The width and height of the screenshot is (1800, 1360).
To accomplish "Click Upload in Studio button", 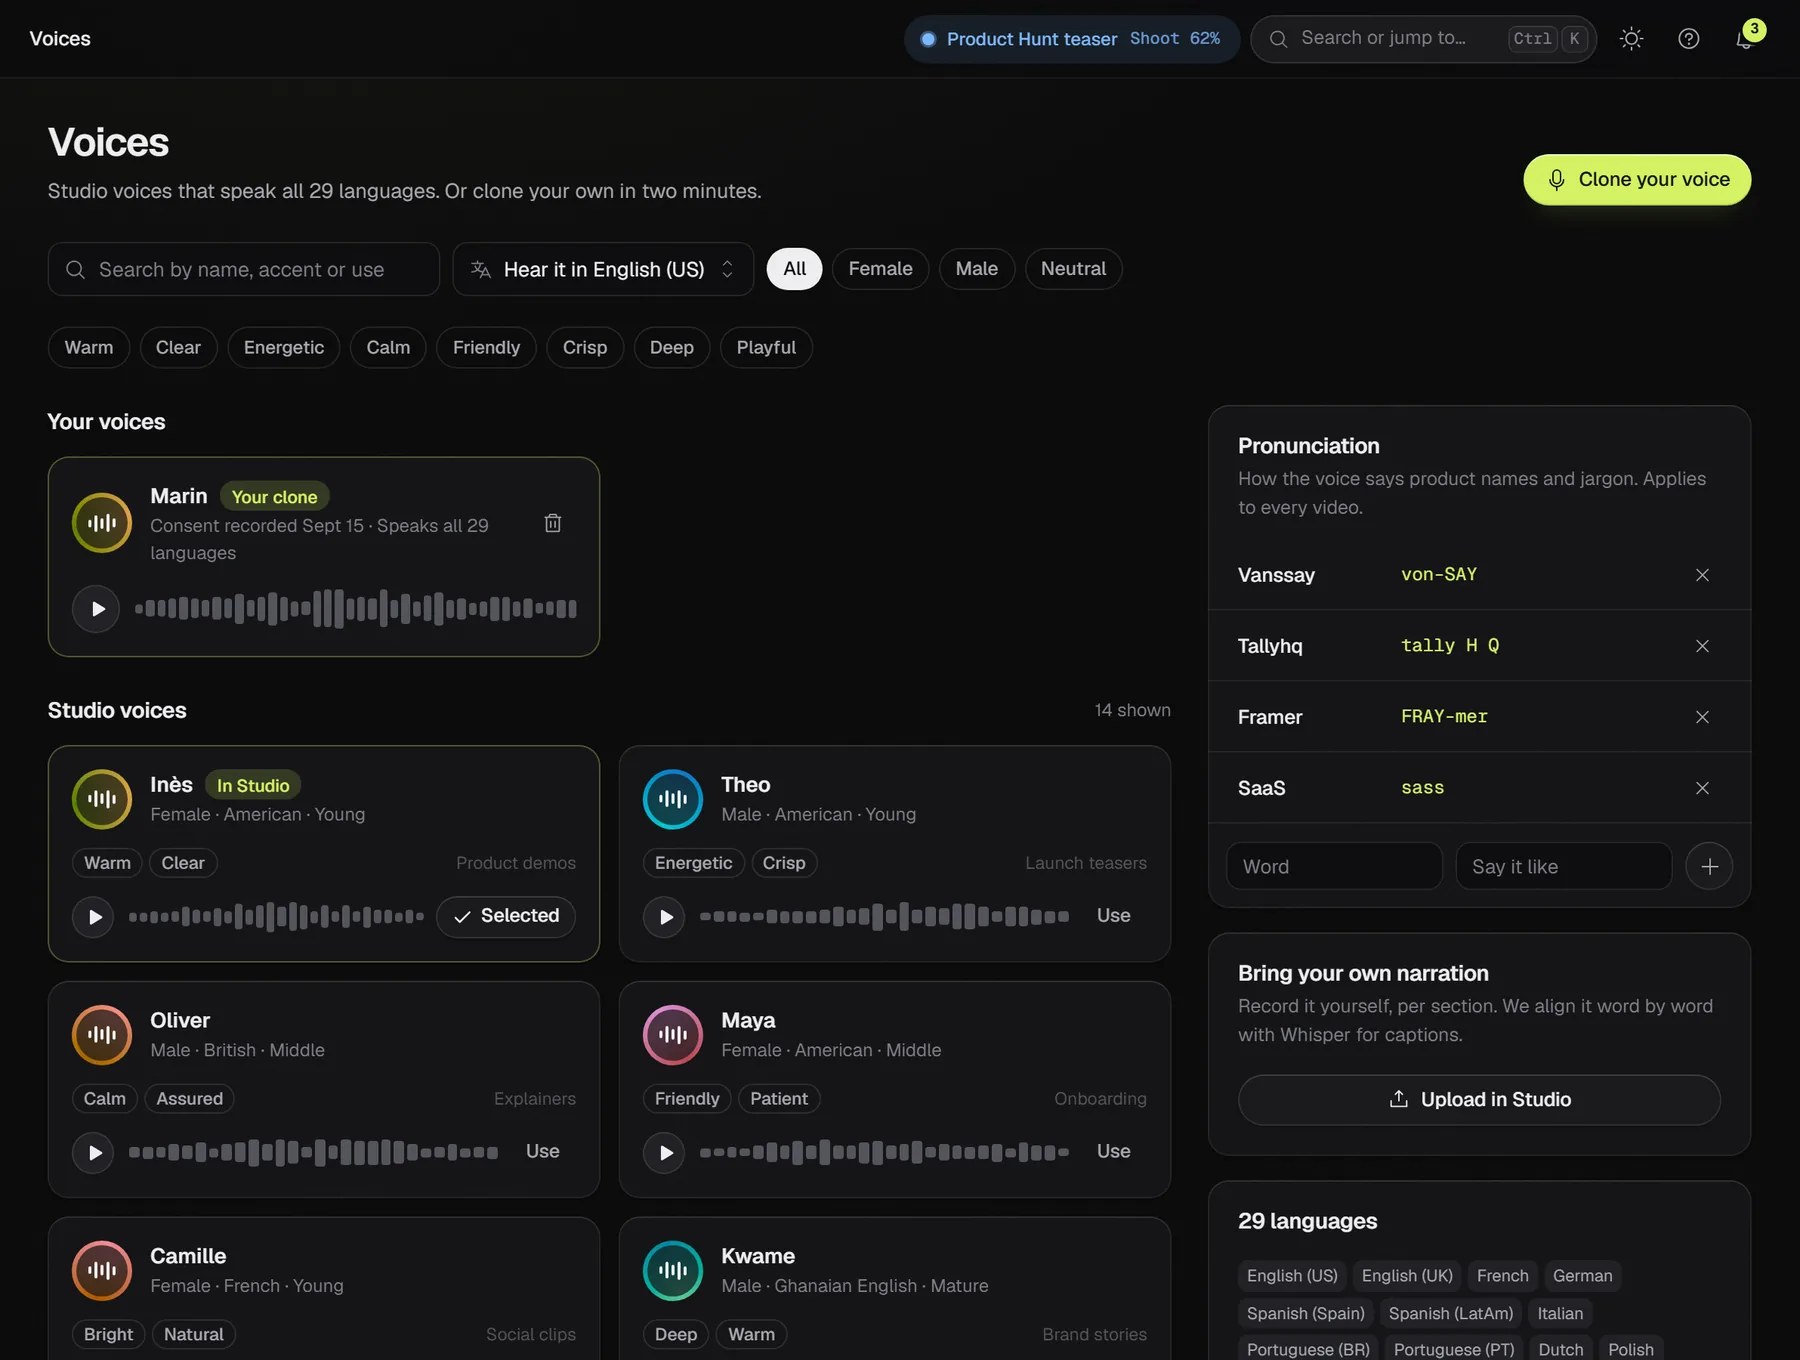I will 1479,1100.
